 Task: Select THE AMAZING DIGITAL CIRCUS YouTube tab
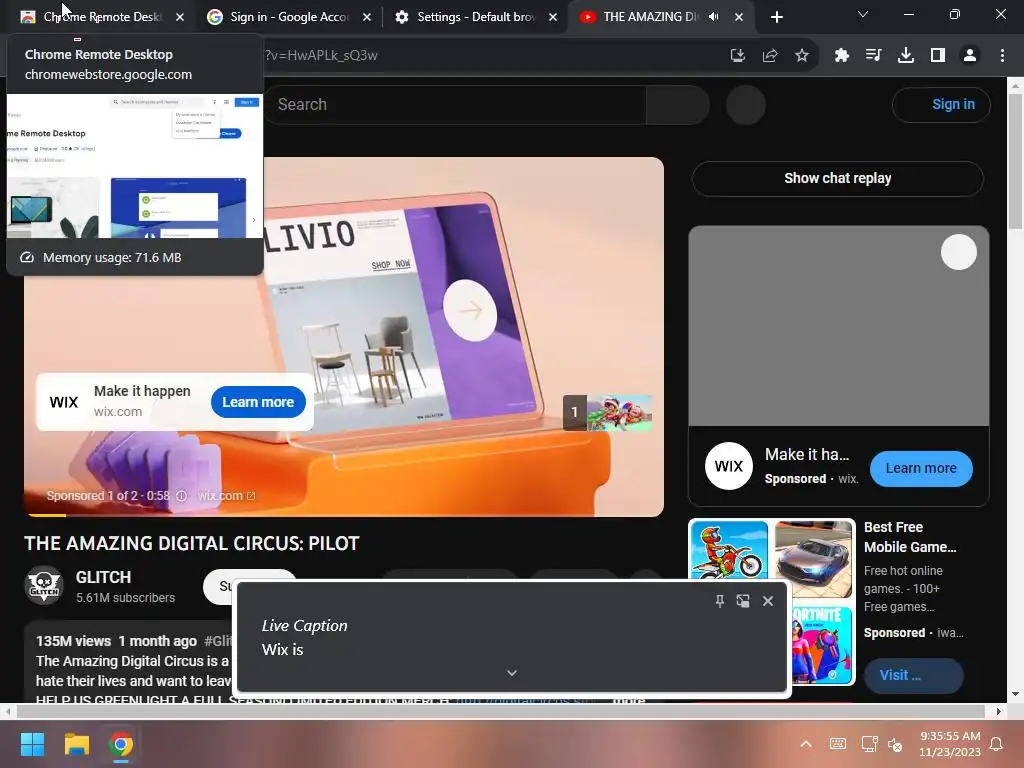point(650,17)
